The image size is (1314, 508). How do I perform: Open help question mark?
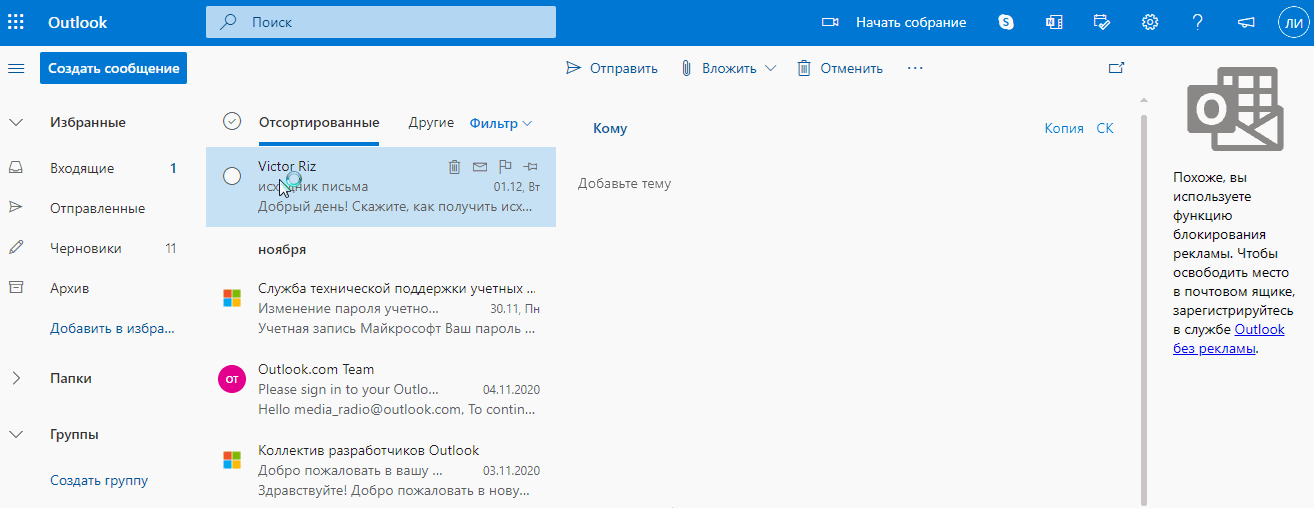click(x=1198, y=22)
